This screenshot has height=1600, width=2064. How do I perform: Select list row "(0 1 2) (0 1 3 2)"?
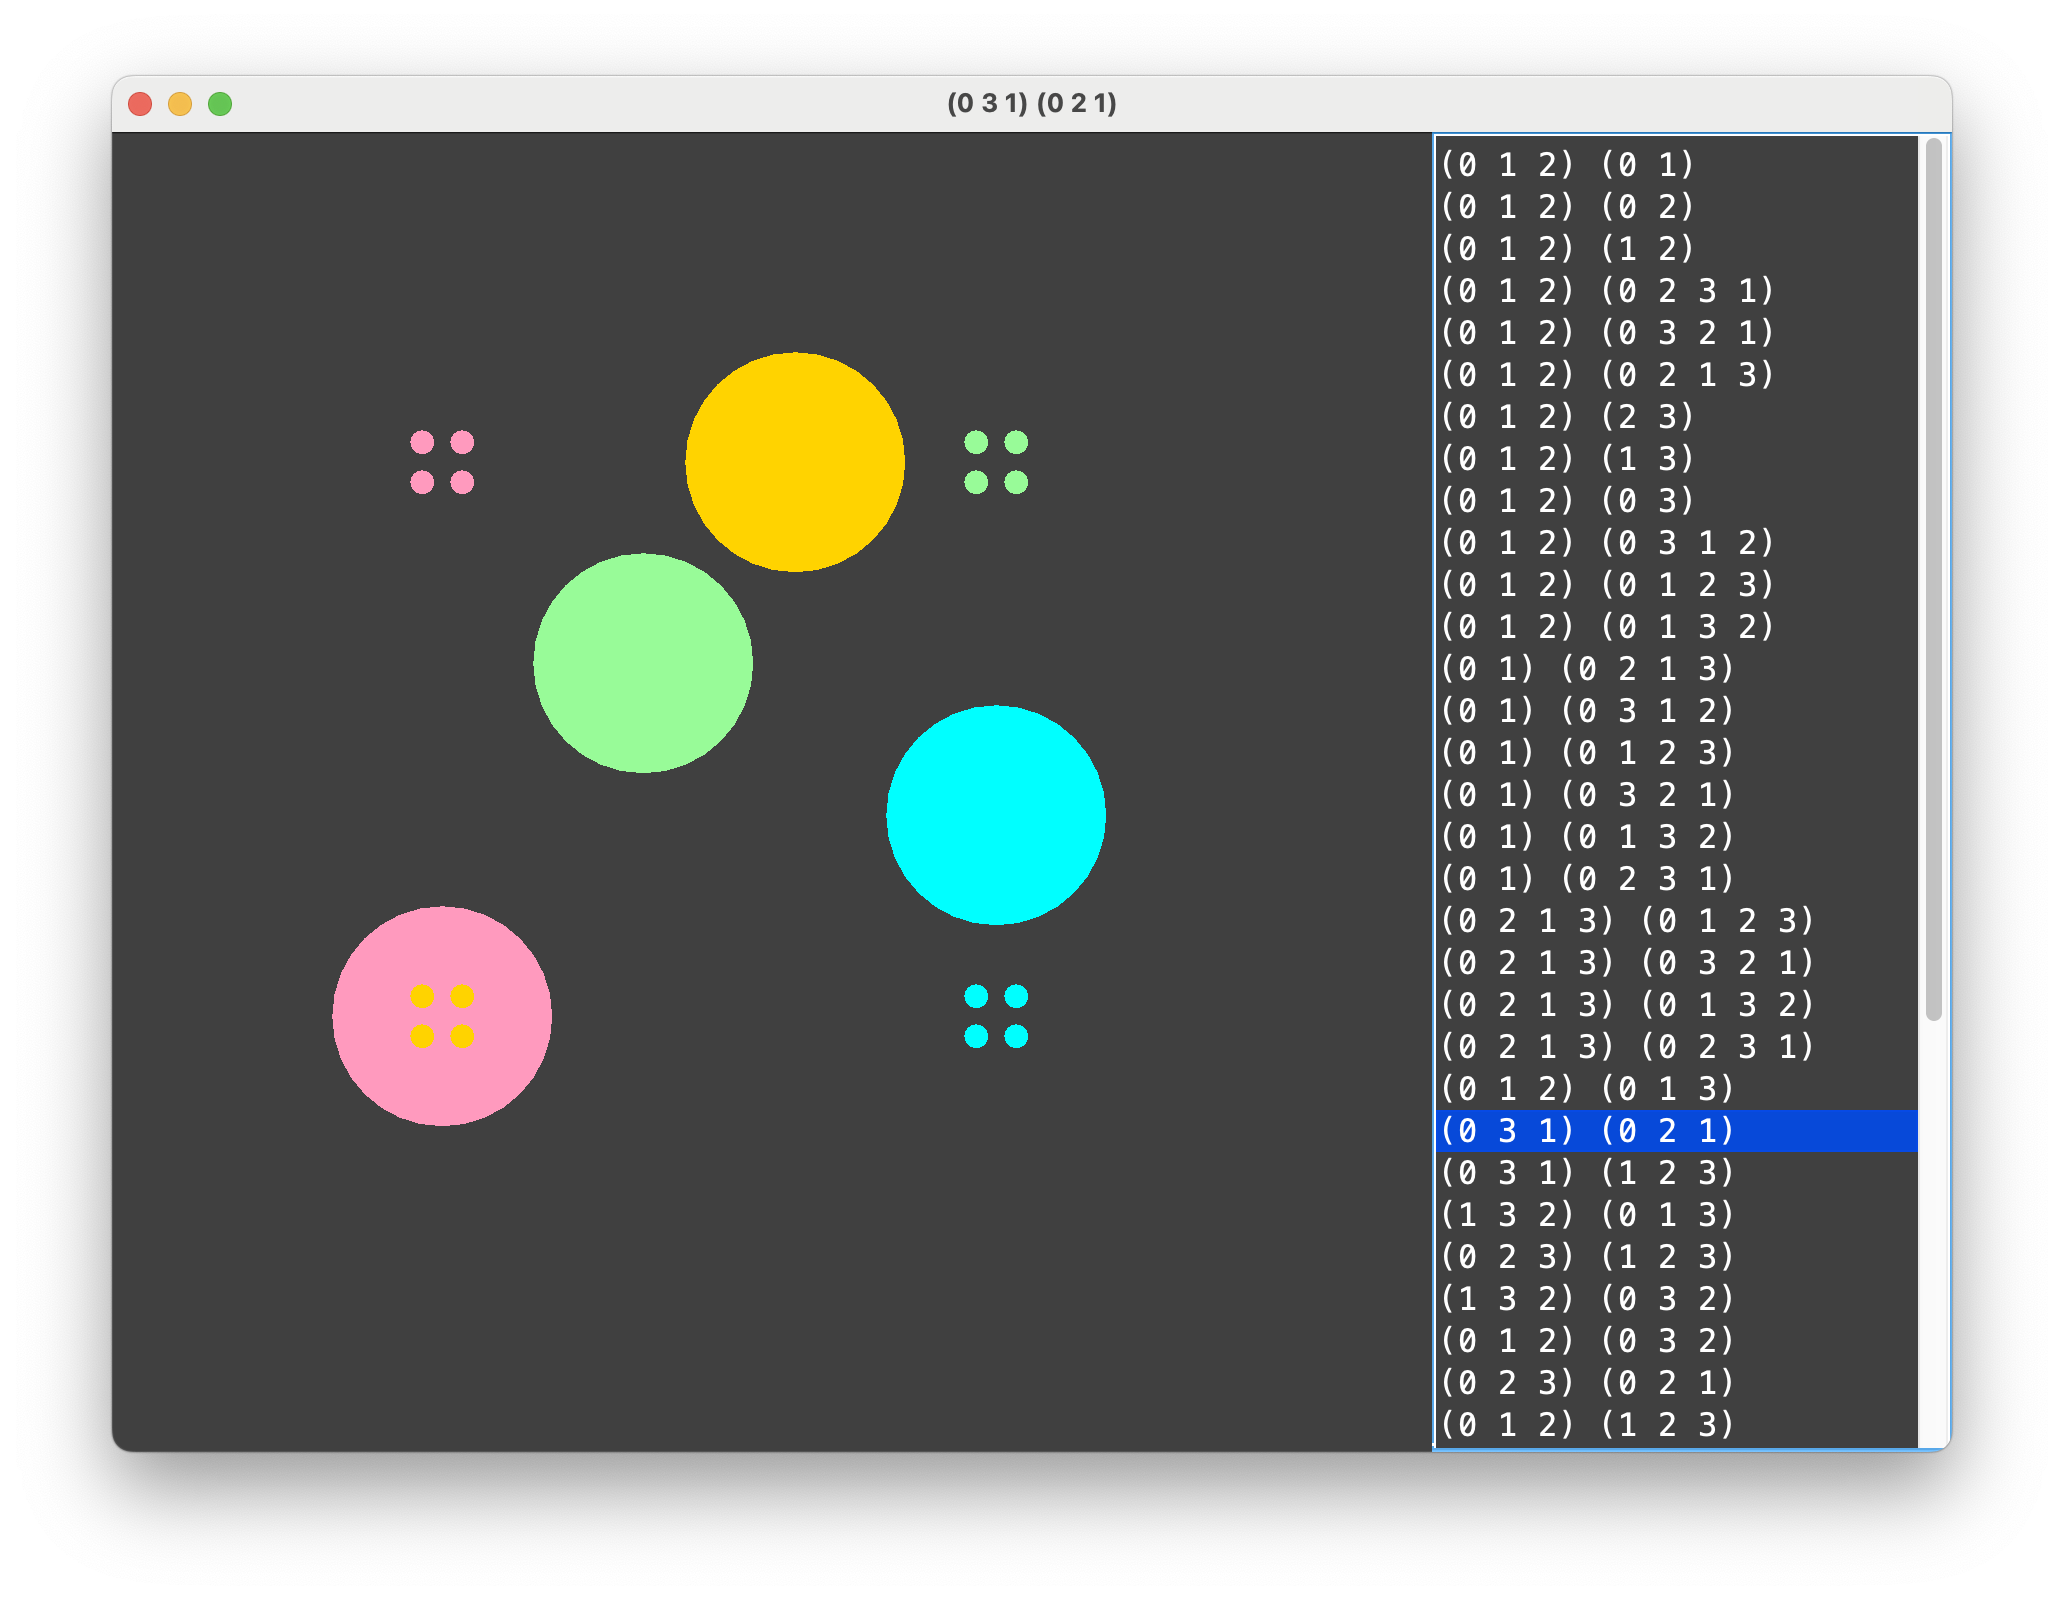(1676, 626)
